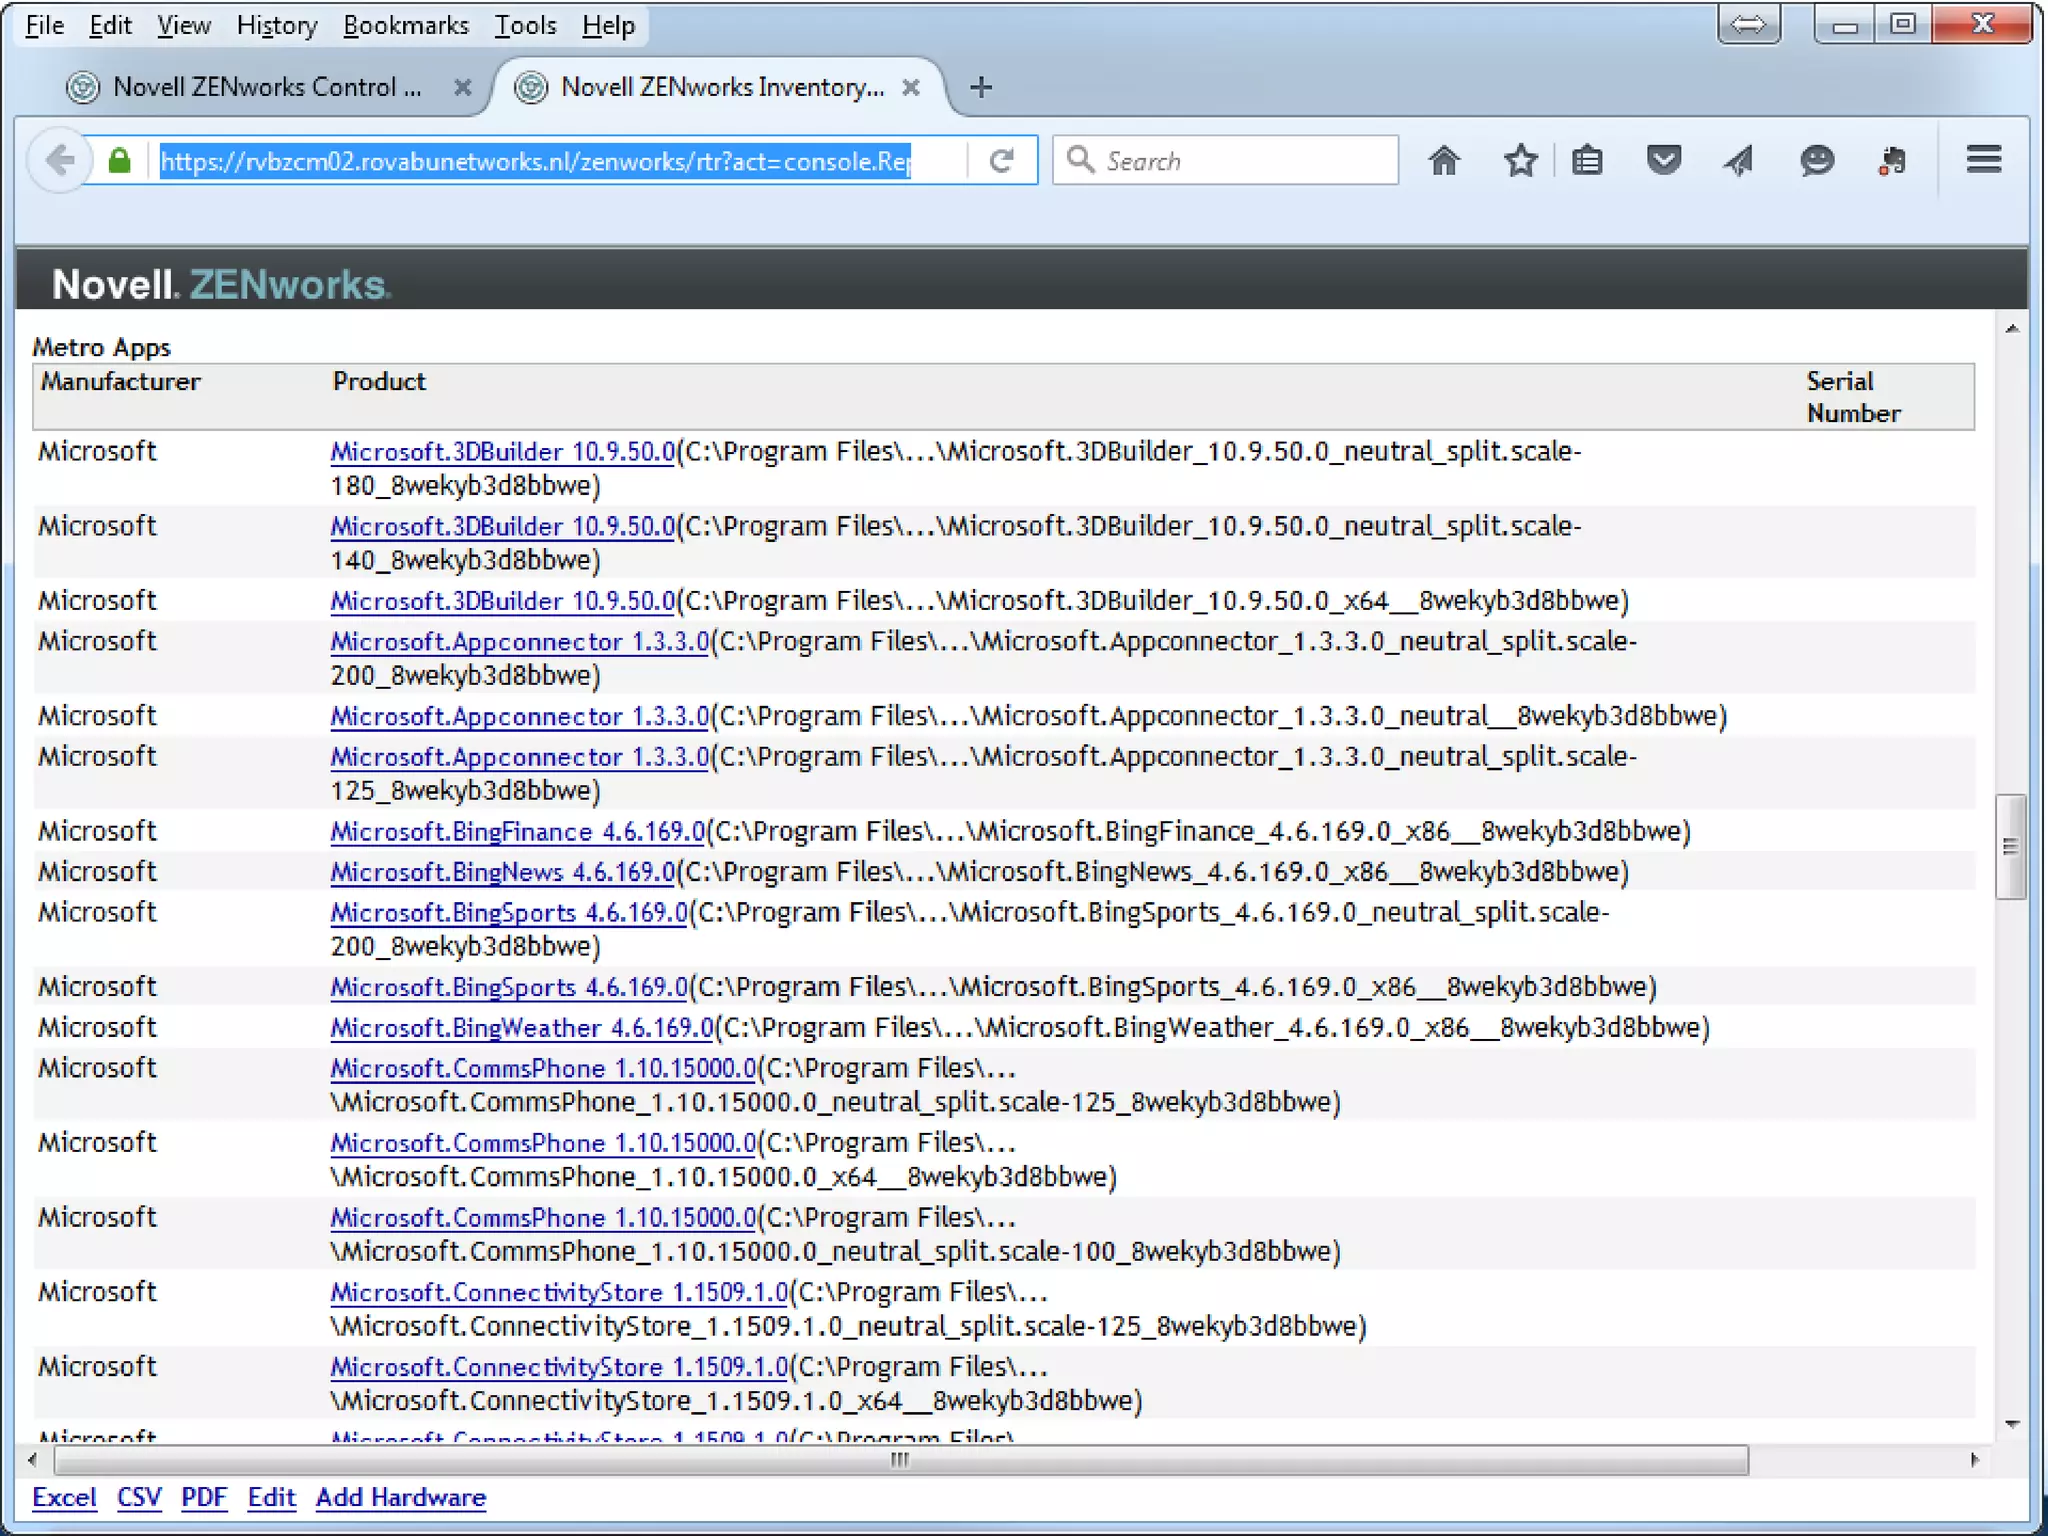This screenshot has width=2048, height=1536.
Task: Open the File menu
Action: (44, 25)
